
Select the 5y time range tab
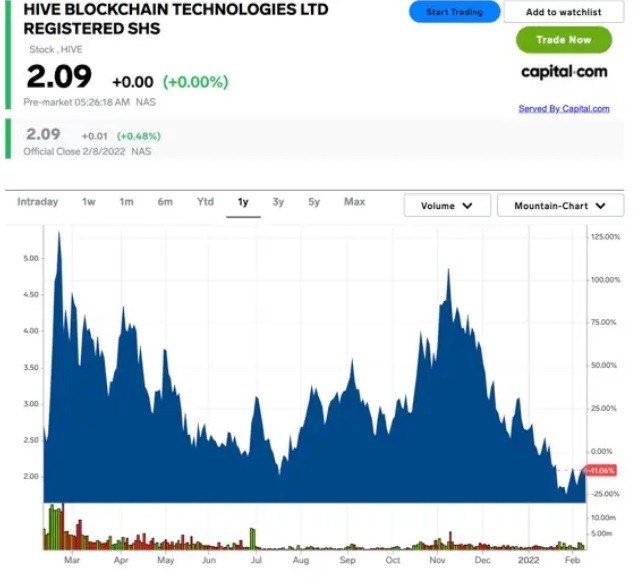point(314,202)
